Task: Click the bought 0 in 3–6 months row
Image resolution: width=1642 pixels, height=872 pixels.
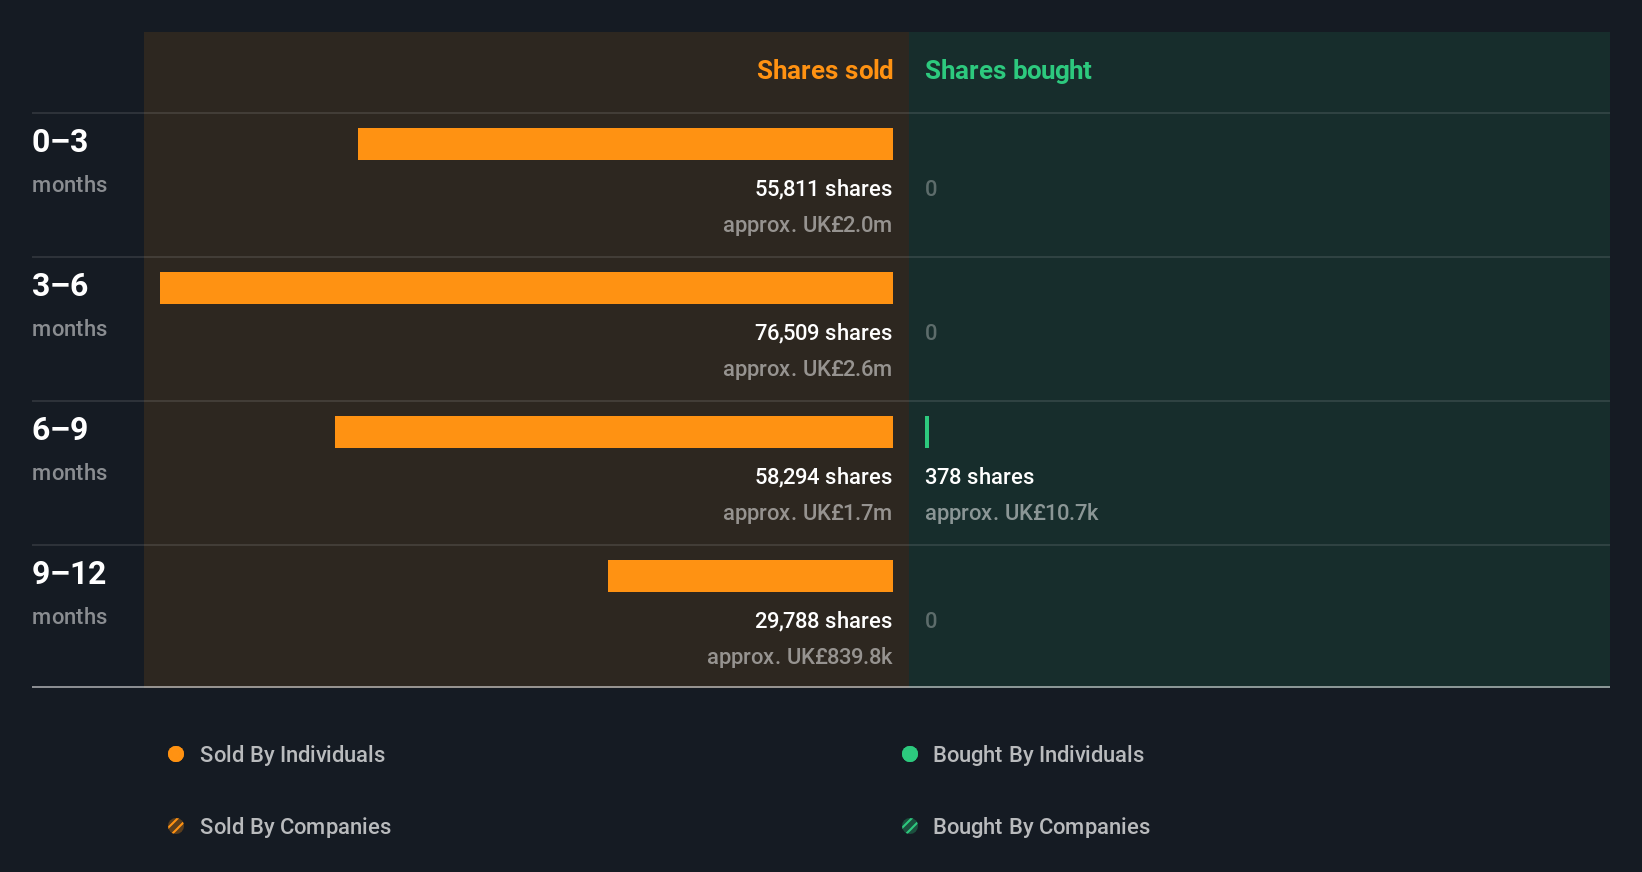Action: pos(931,332)
